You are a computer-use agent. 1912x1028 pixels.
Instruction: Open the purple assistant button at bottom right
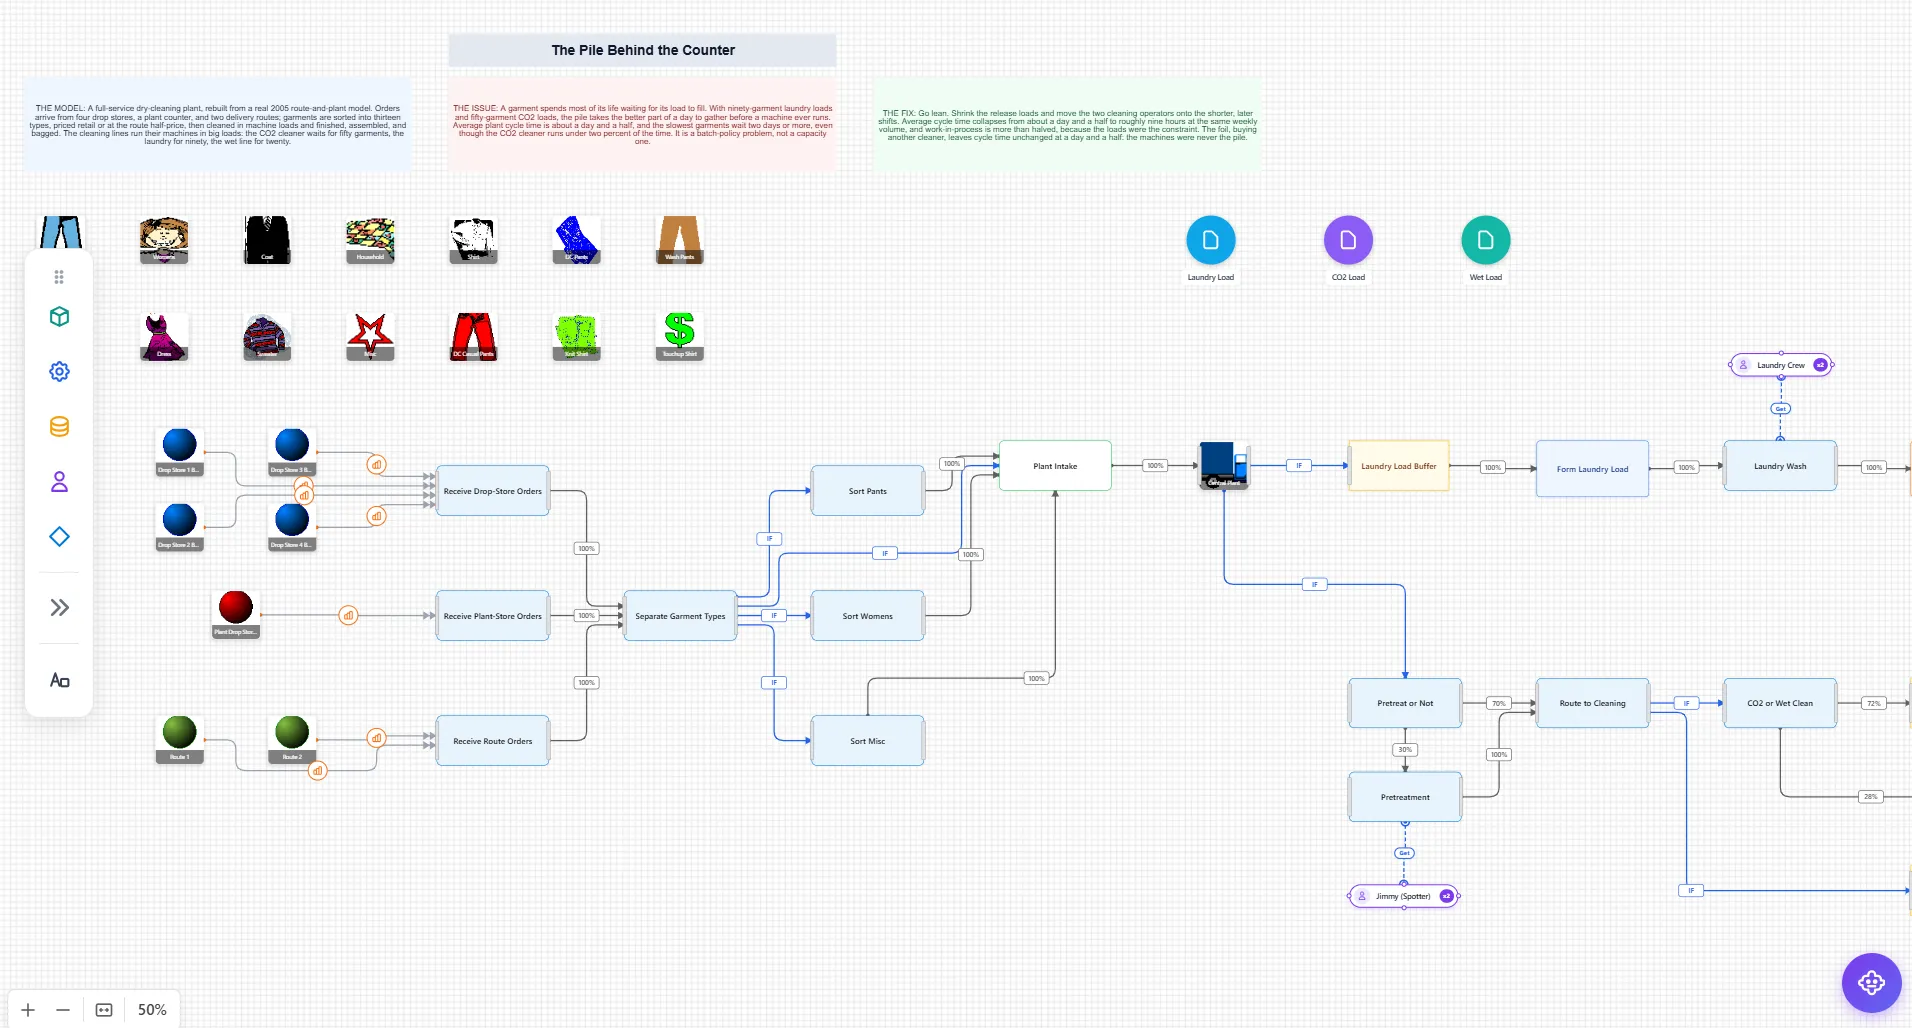point(1871,983)
